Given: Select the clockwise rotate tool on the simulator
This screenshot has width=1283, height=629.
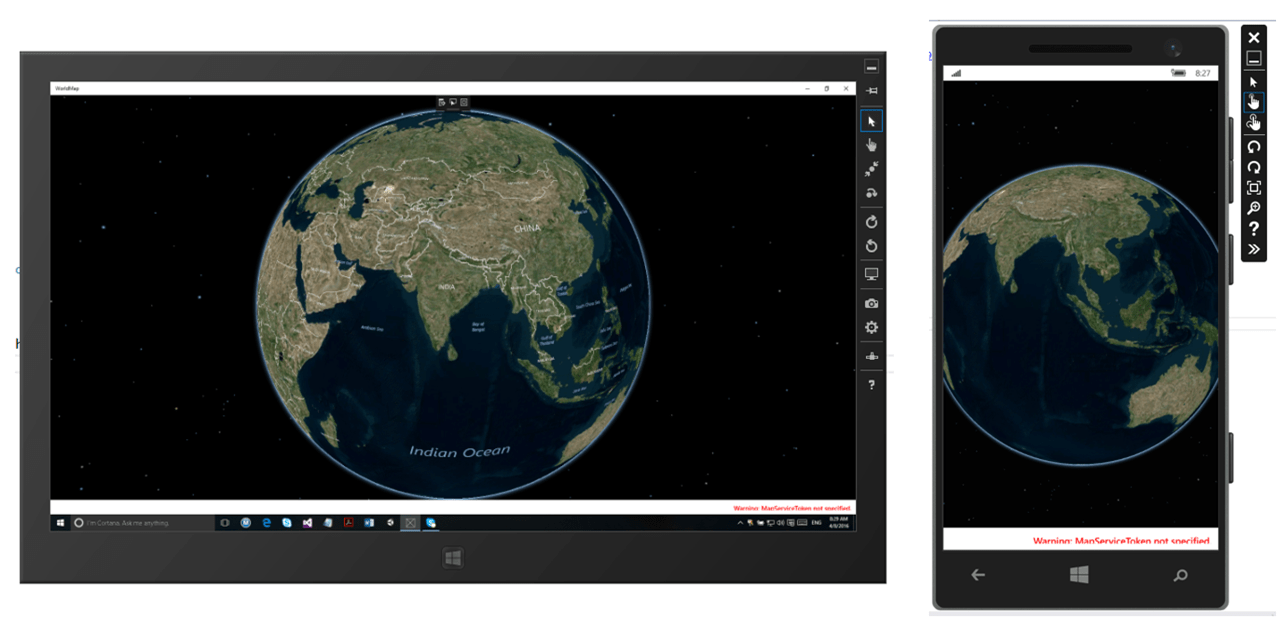Looking at the screenshot, I should coord(871,221).
